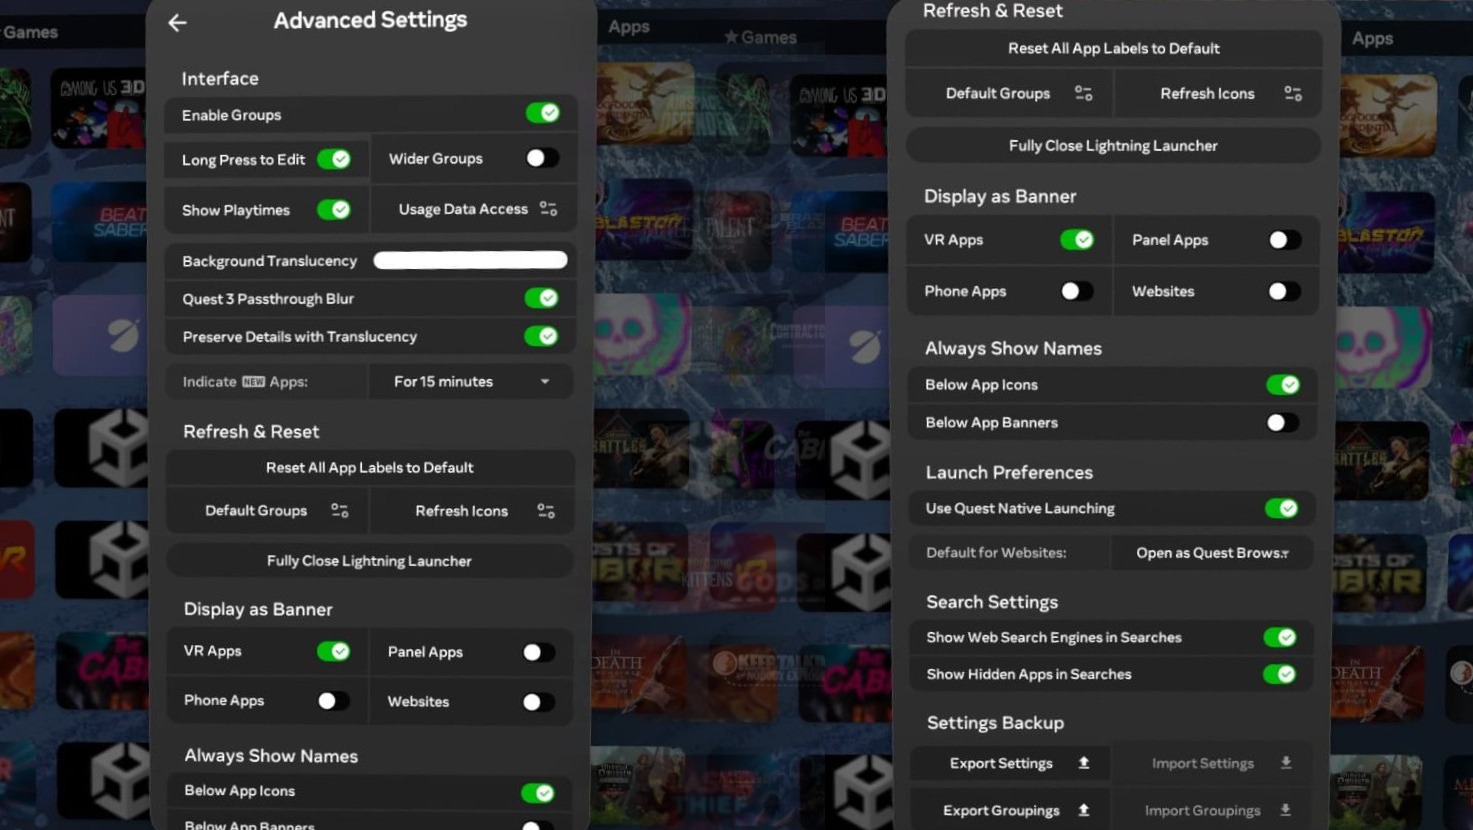This screenshot has width=1473, height=830.
Task: Open the Usage Data Access sliders icon
Action: tap(548, 209)
